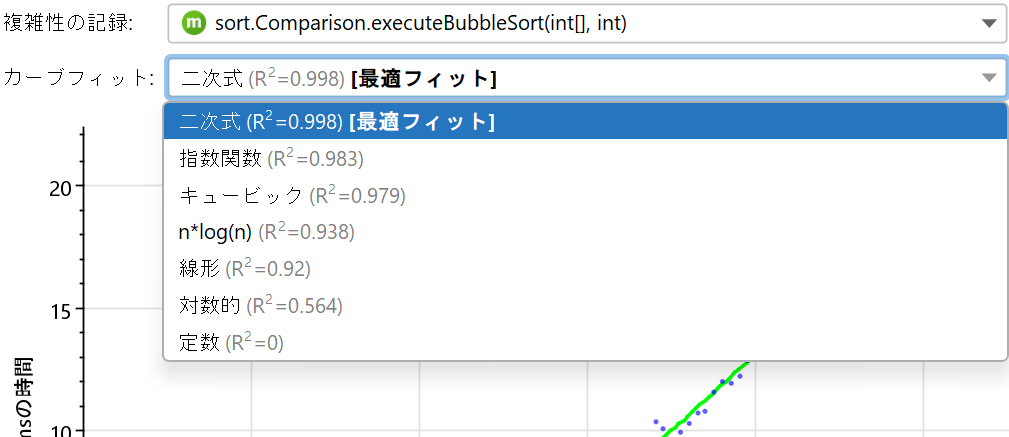Click the 10 tick label on Y axis

(x=62, y=431)
